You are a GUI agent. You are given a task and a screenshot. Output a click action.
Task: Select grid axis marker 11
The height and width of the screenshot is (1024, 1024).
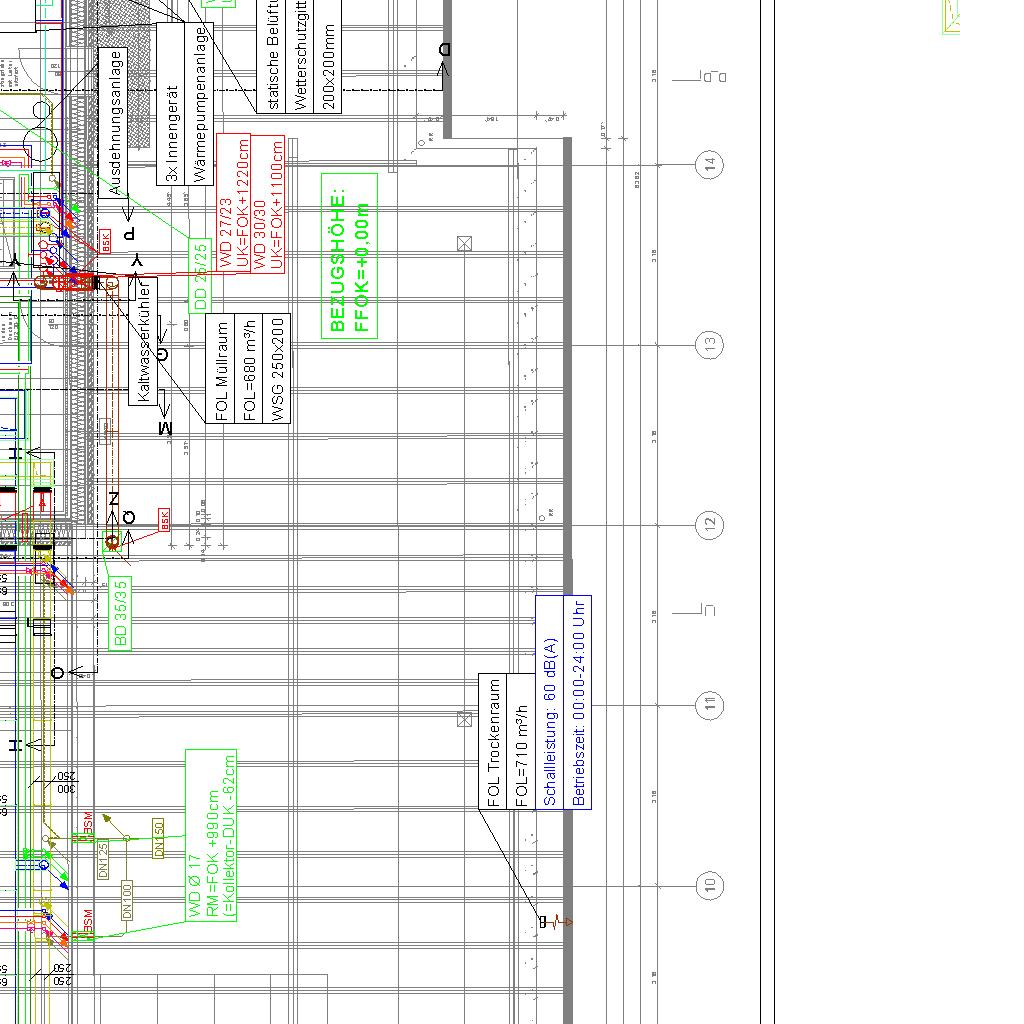pos(710,706)
